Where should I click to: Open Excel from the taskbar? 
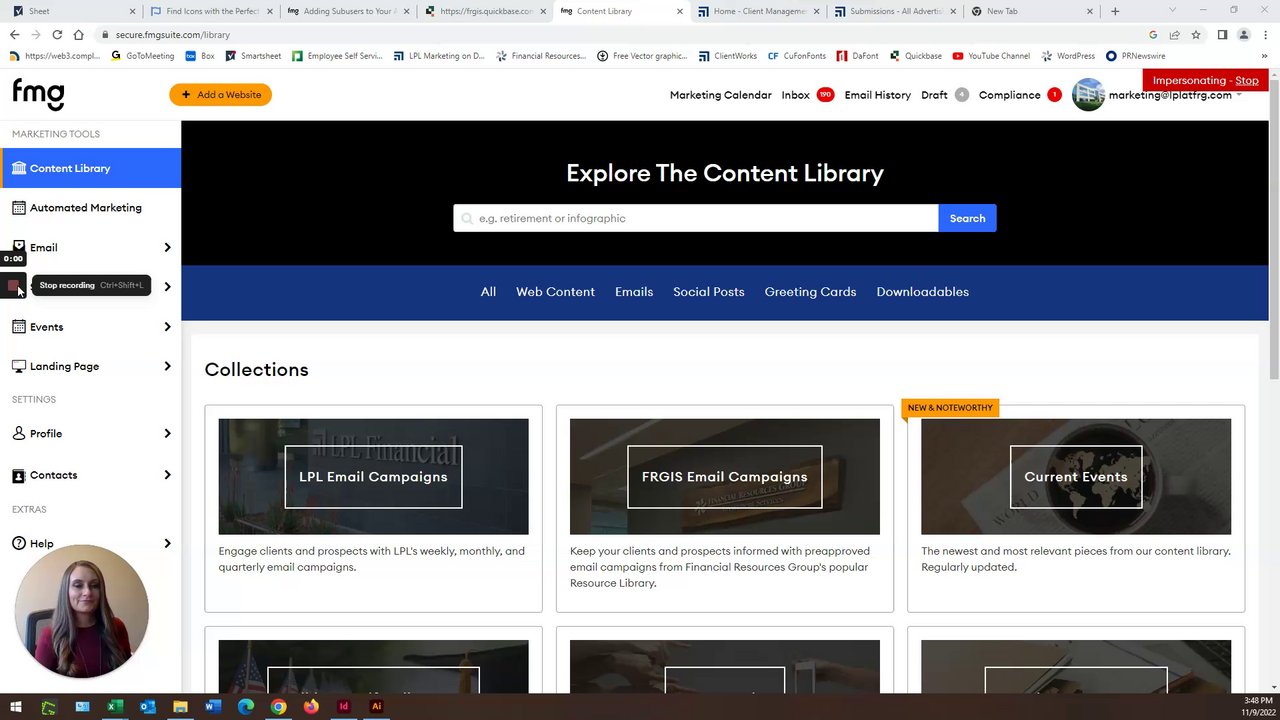pyautogui.click(x=115, y=707)
